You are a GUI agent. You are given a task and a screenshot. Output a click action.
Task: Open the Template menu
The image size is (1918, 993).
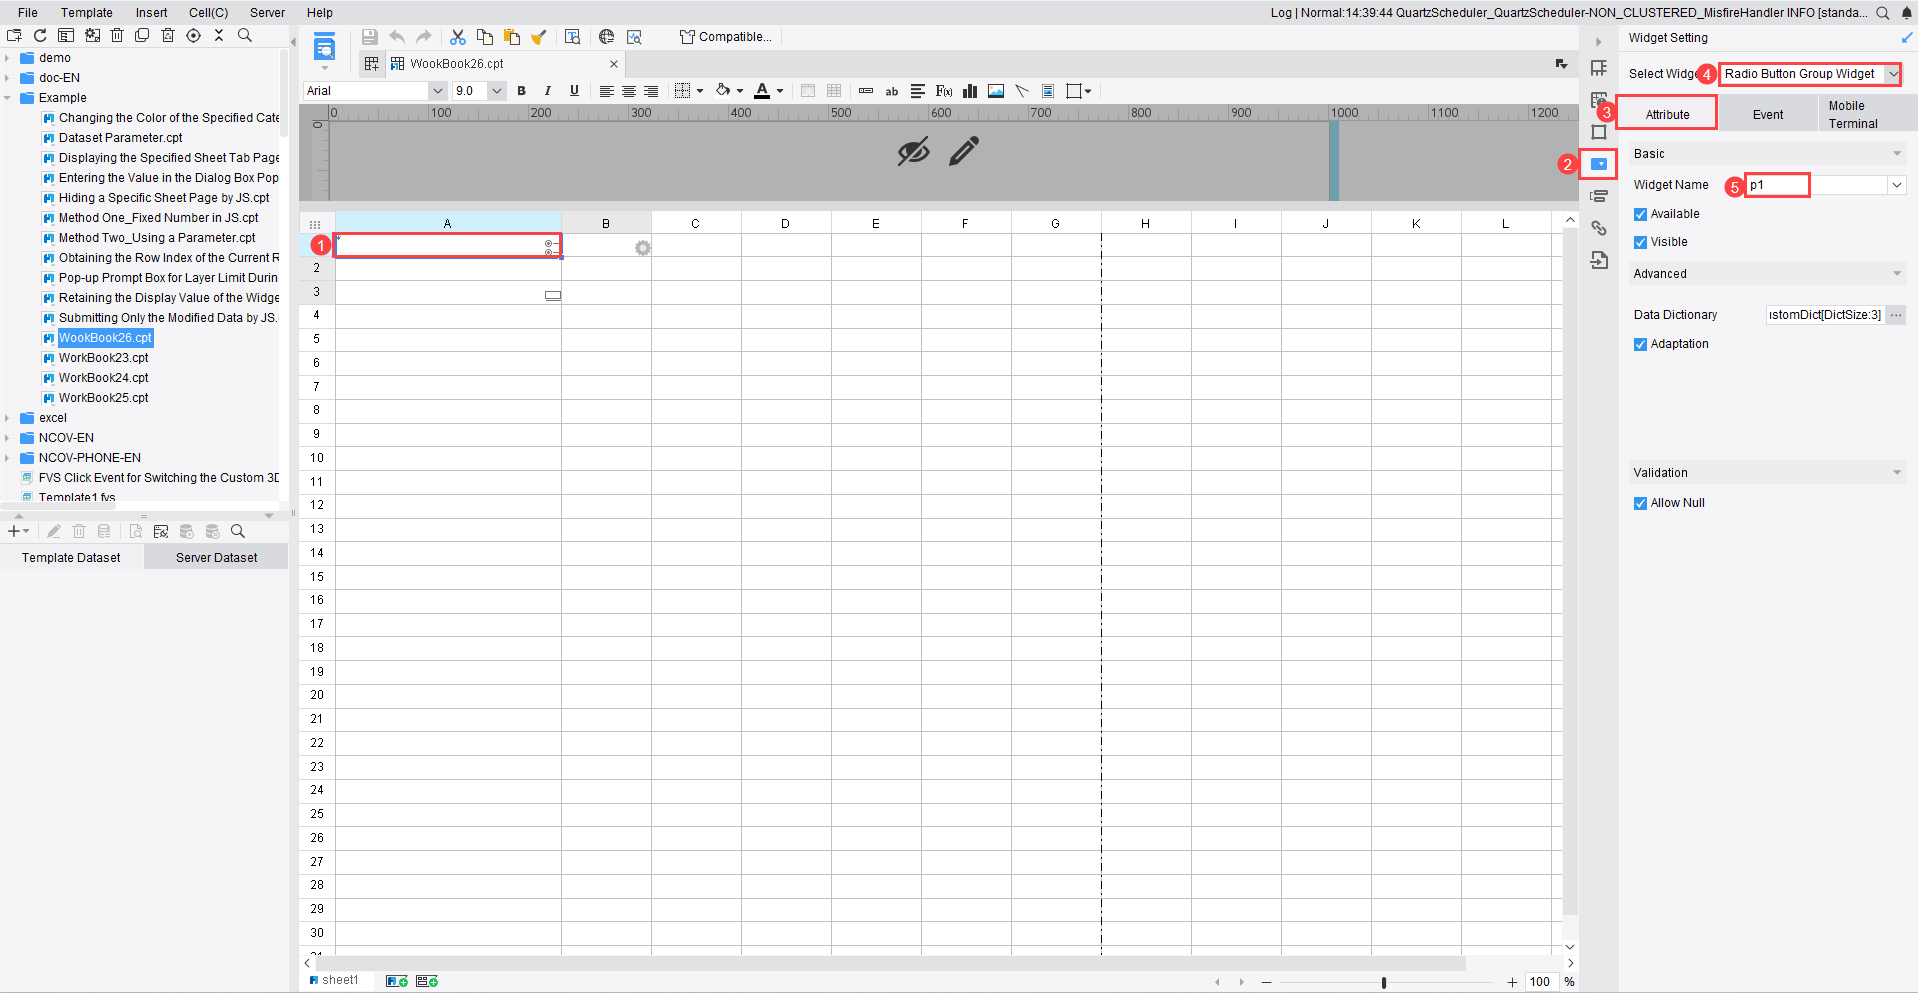[x=87, y=13]
